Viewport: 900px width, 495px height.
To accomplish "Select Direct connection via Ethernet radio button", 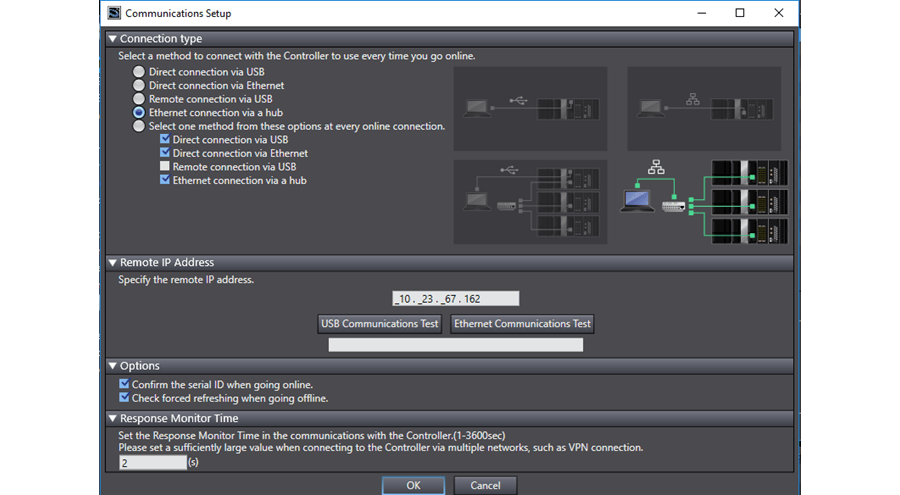I will click(x=139, y=86).
